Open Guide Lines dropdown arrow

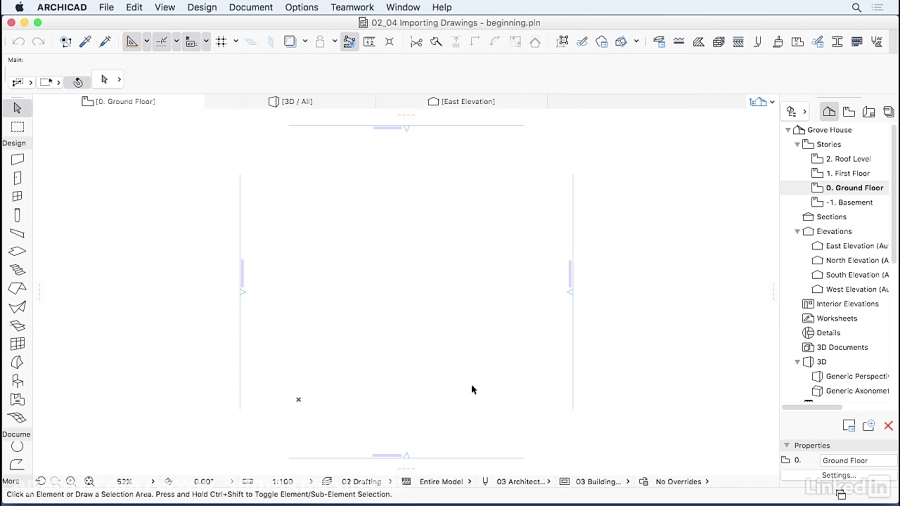click(146, 41)
